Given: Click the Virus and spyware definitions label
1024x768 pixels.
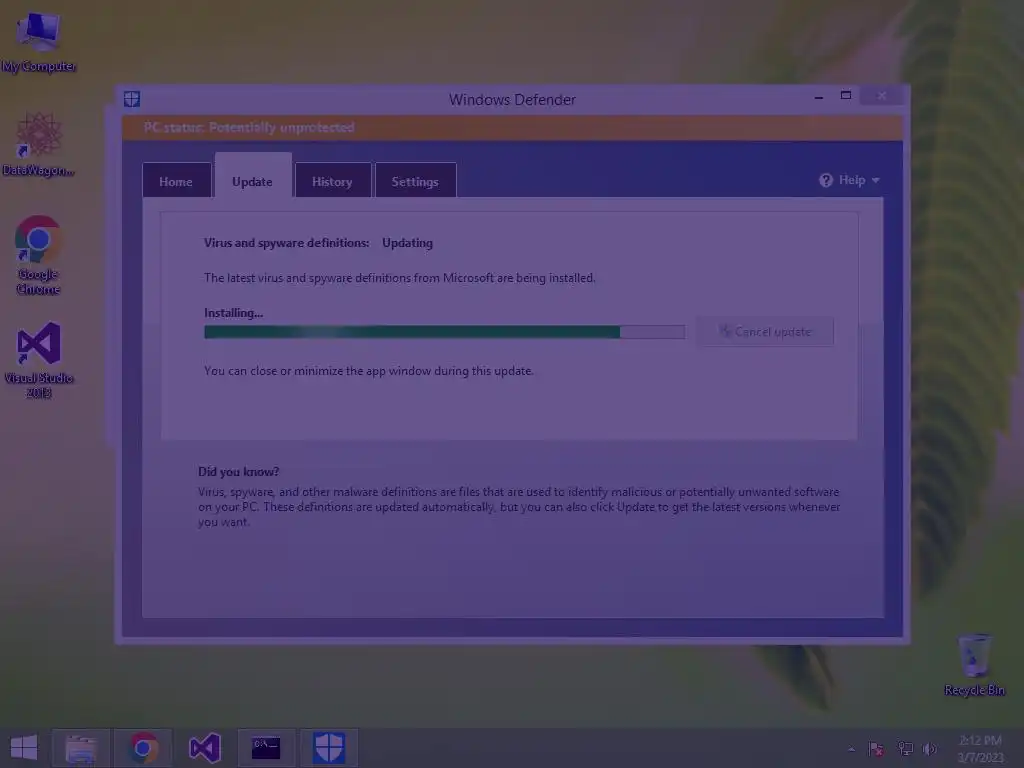Looking at the screenshot, I should (x=286, y=242).
